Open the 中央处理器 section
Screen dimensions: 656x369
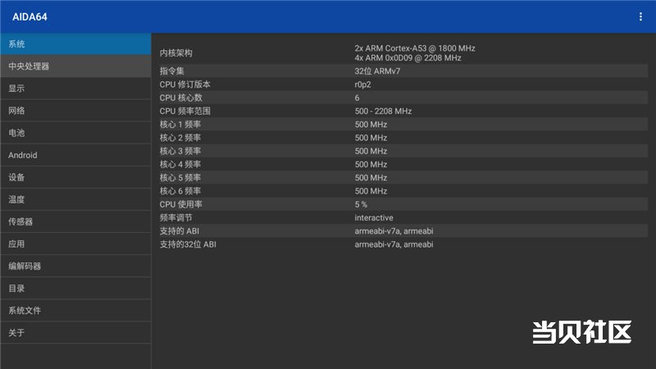(x=76, y=66)
